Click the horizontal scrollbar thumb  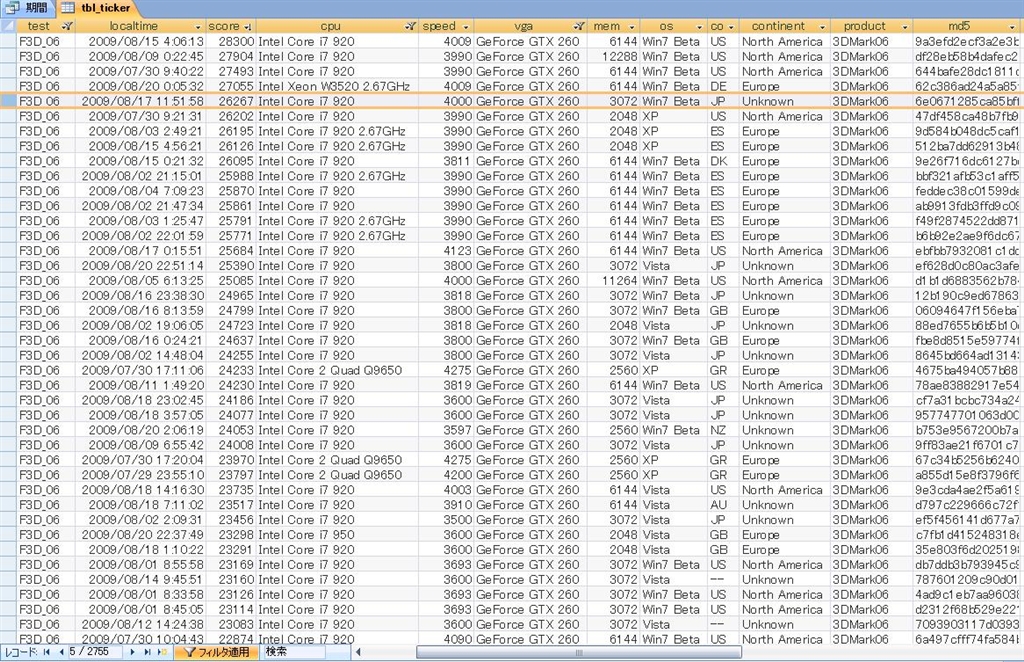point(579,652)
